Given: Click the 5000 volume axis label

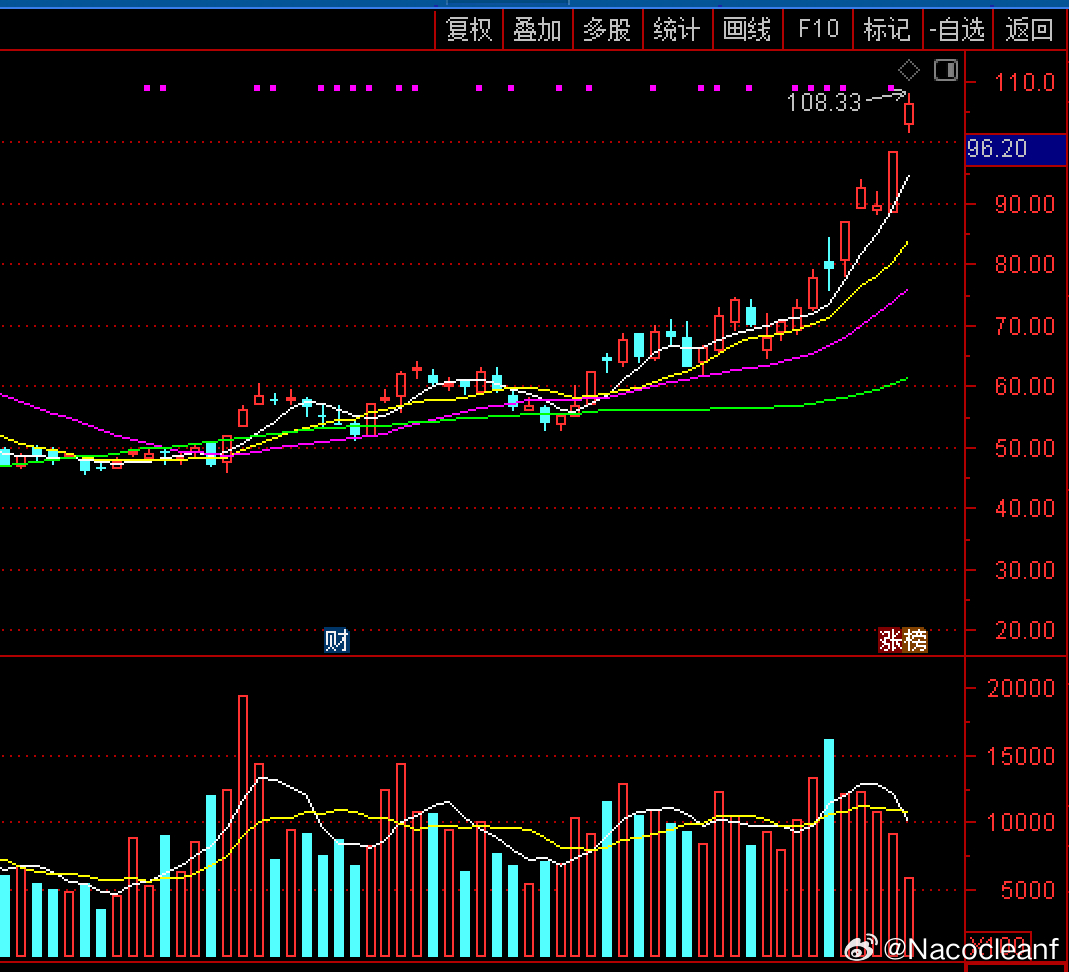Looking at the screenshot, I should click(1029, 890).
